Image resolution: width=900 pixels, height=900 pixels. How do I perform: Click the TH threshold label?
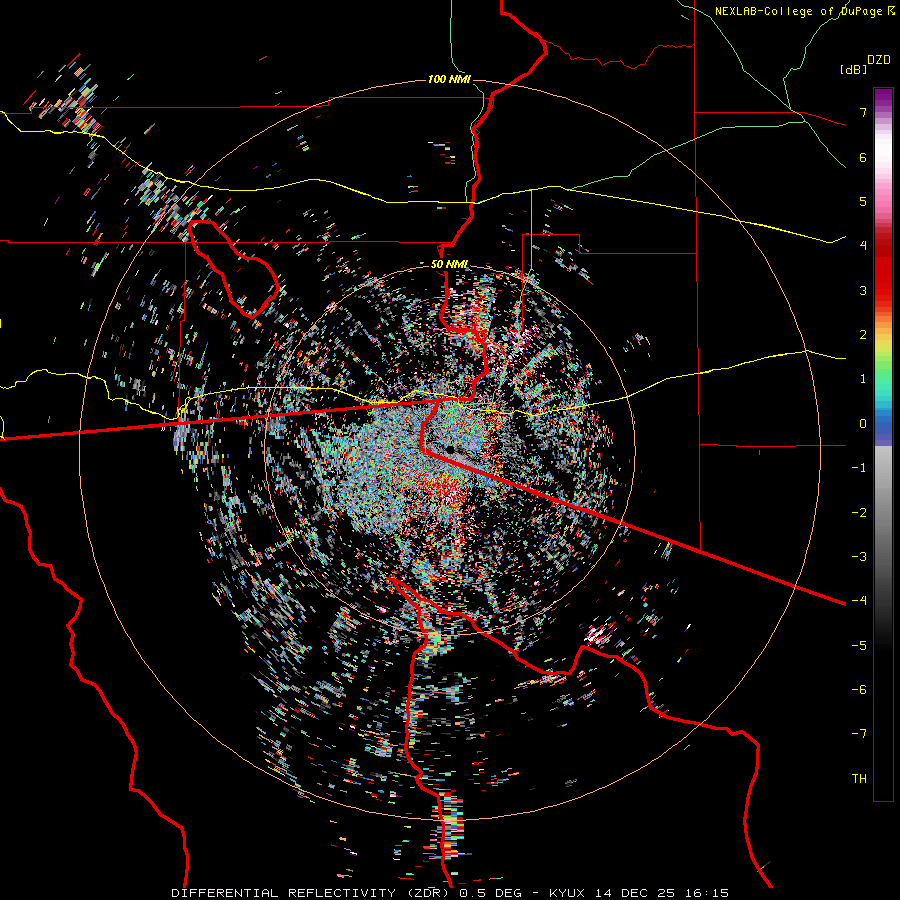(x=859, y=779)
